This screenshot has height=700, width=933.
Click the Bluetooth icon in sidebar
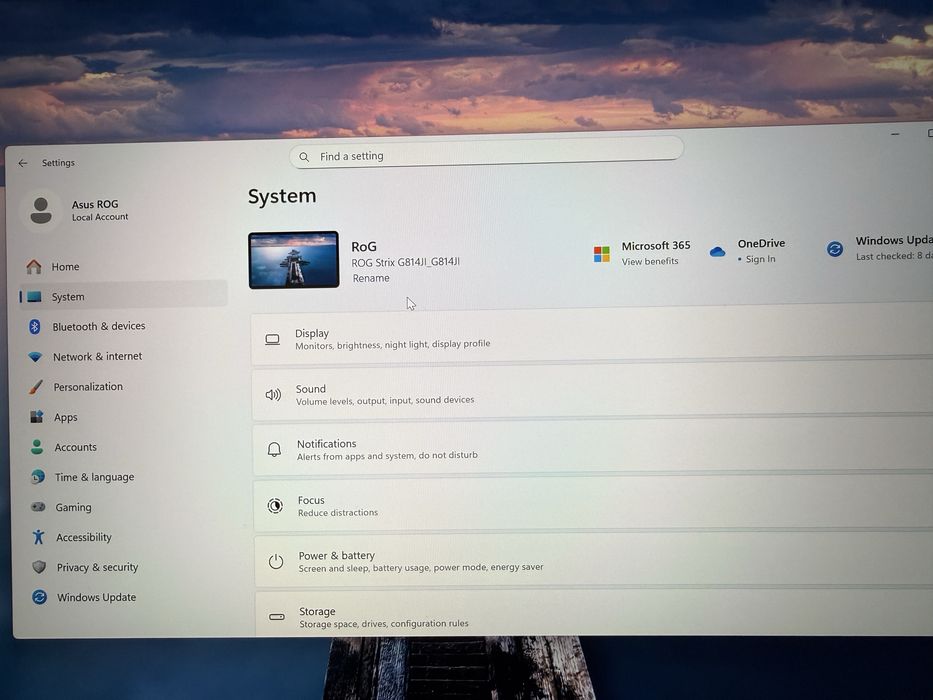[35, 326]
